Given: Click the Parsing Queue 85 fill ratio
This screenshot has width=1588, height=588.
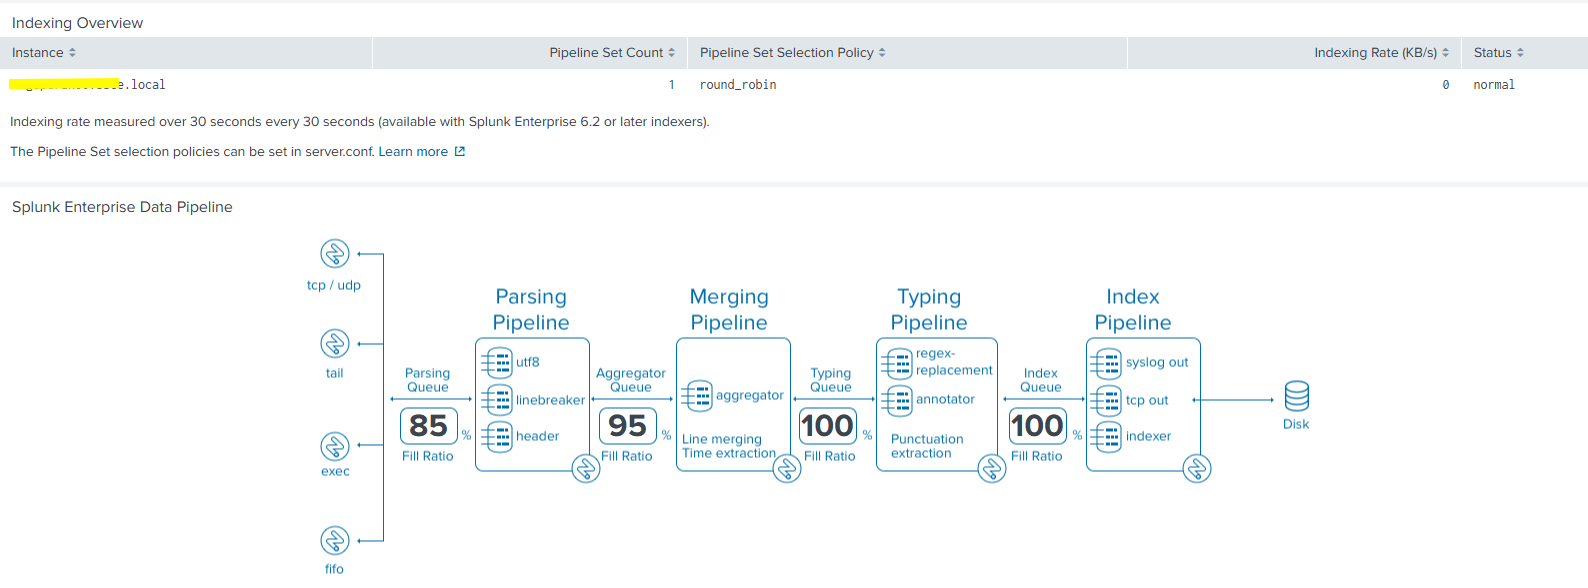Looking at the screenshot, I should [x=429, y=426].
